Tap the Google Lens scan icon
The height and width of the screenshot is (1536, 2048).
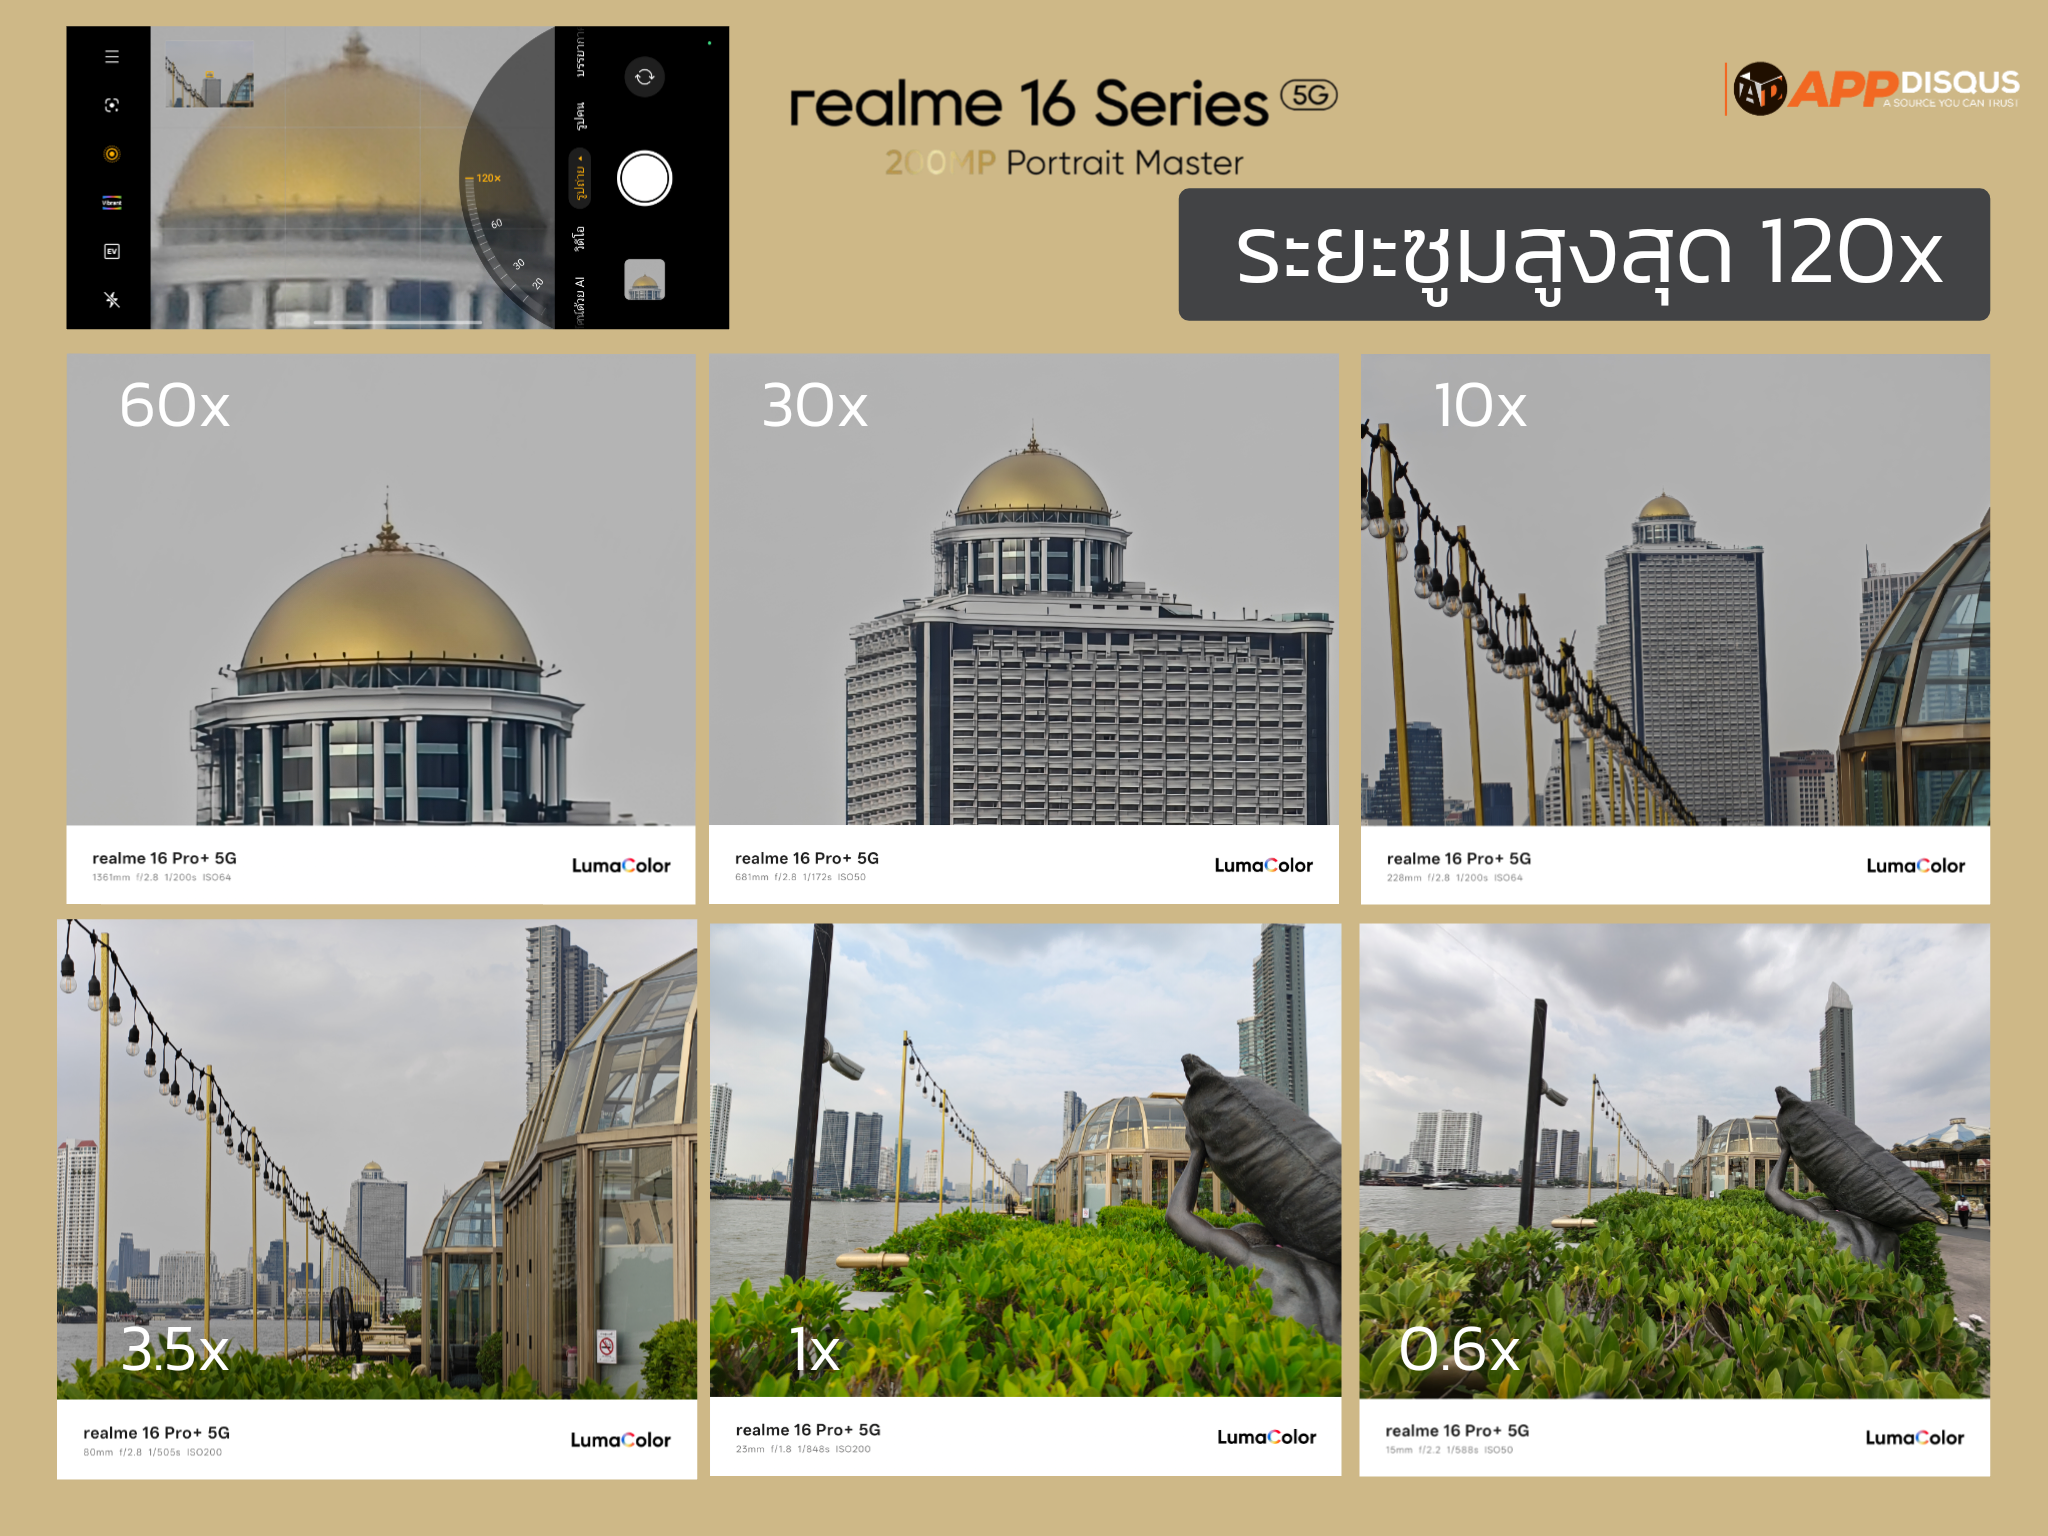[x=112, y=105]
